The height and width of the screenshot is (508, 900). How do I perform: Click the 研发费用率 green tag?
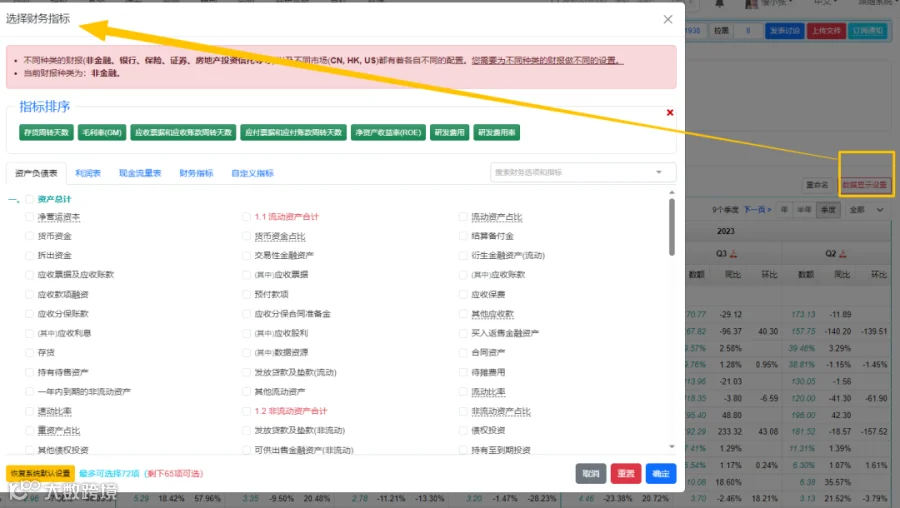click(x=496, y=133)
